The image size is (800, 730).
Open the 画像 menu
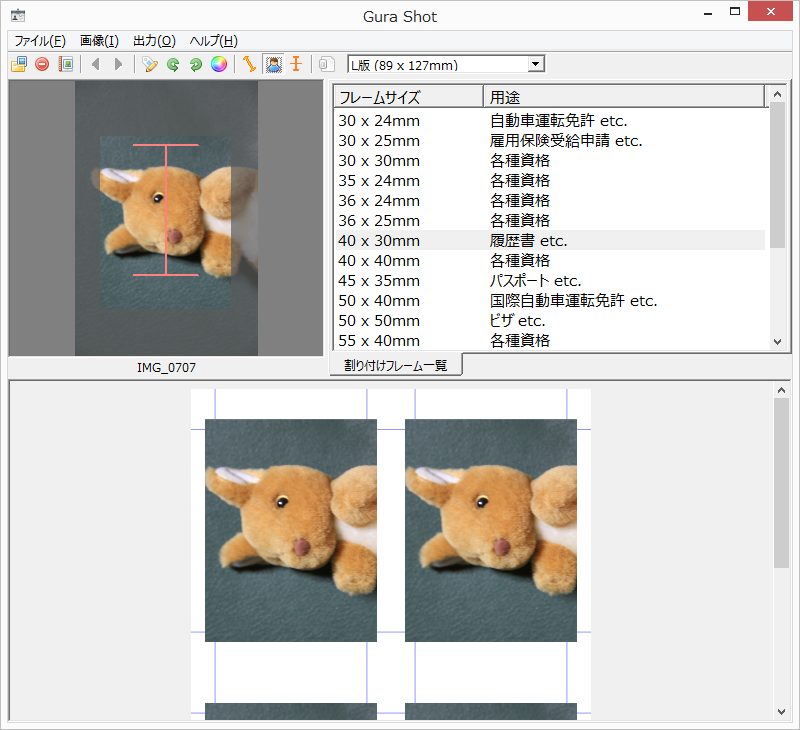tap(97, 41)
